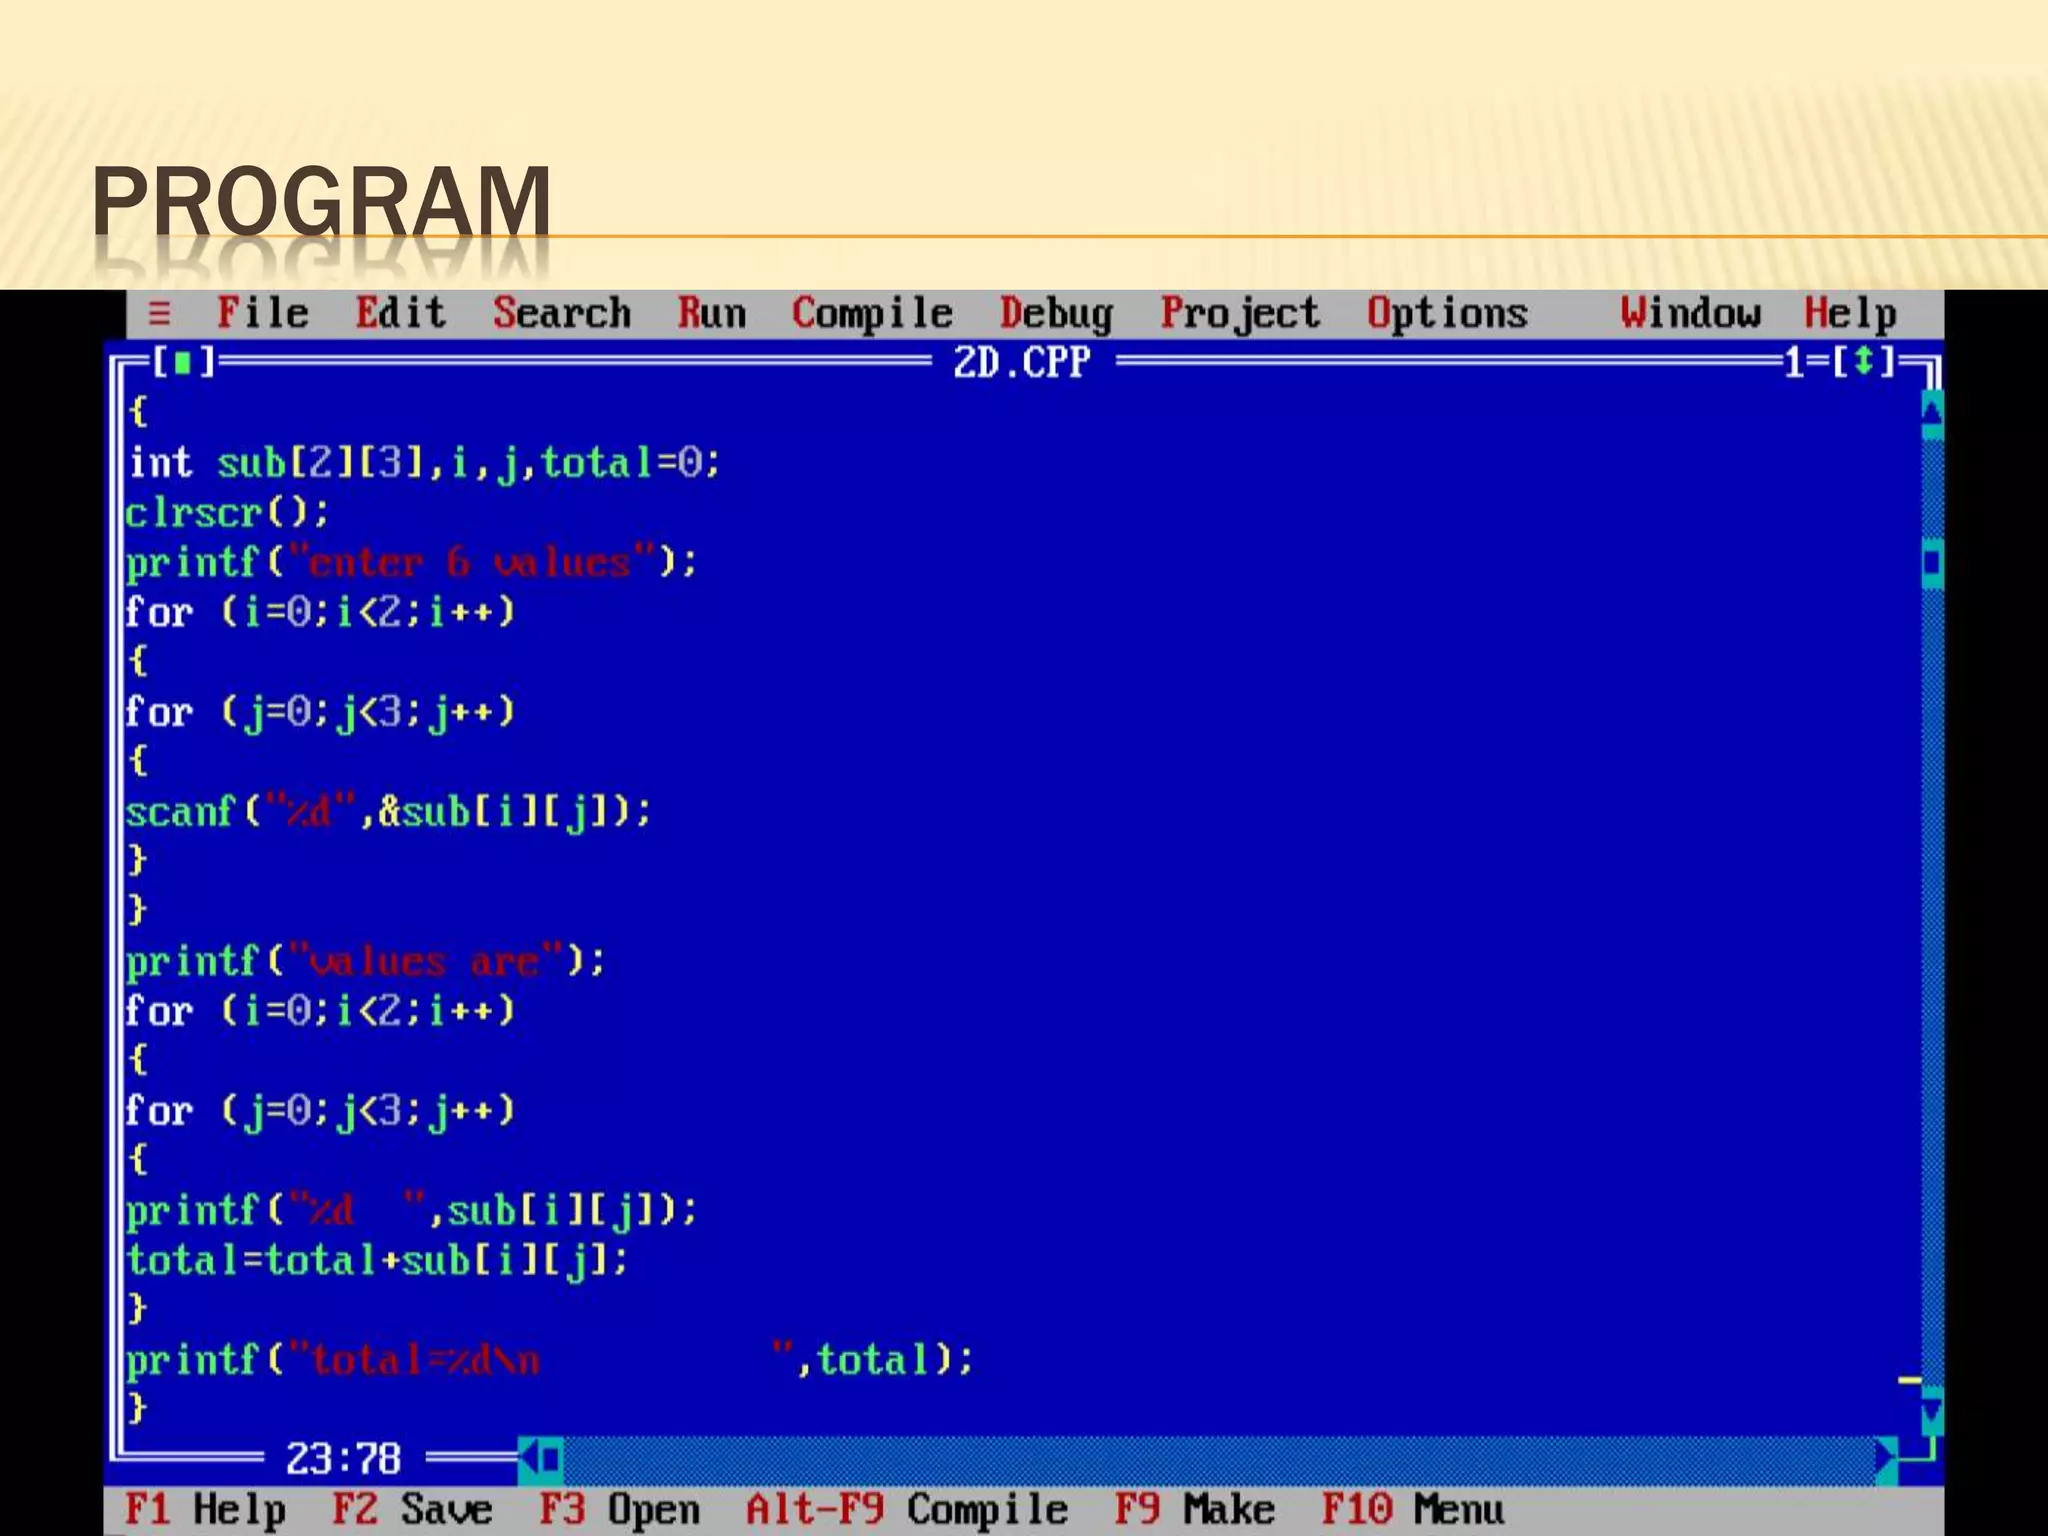Open the Options menu
This screenshot has height=1536, width=2048.
[x=1448, y=314]
